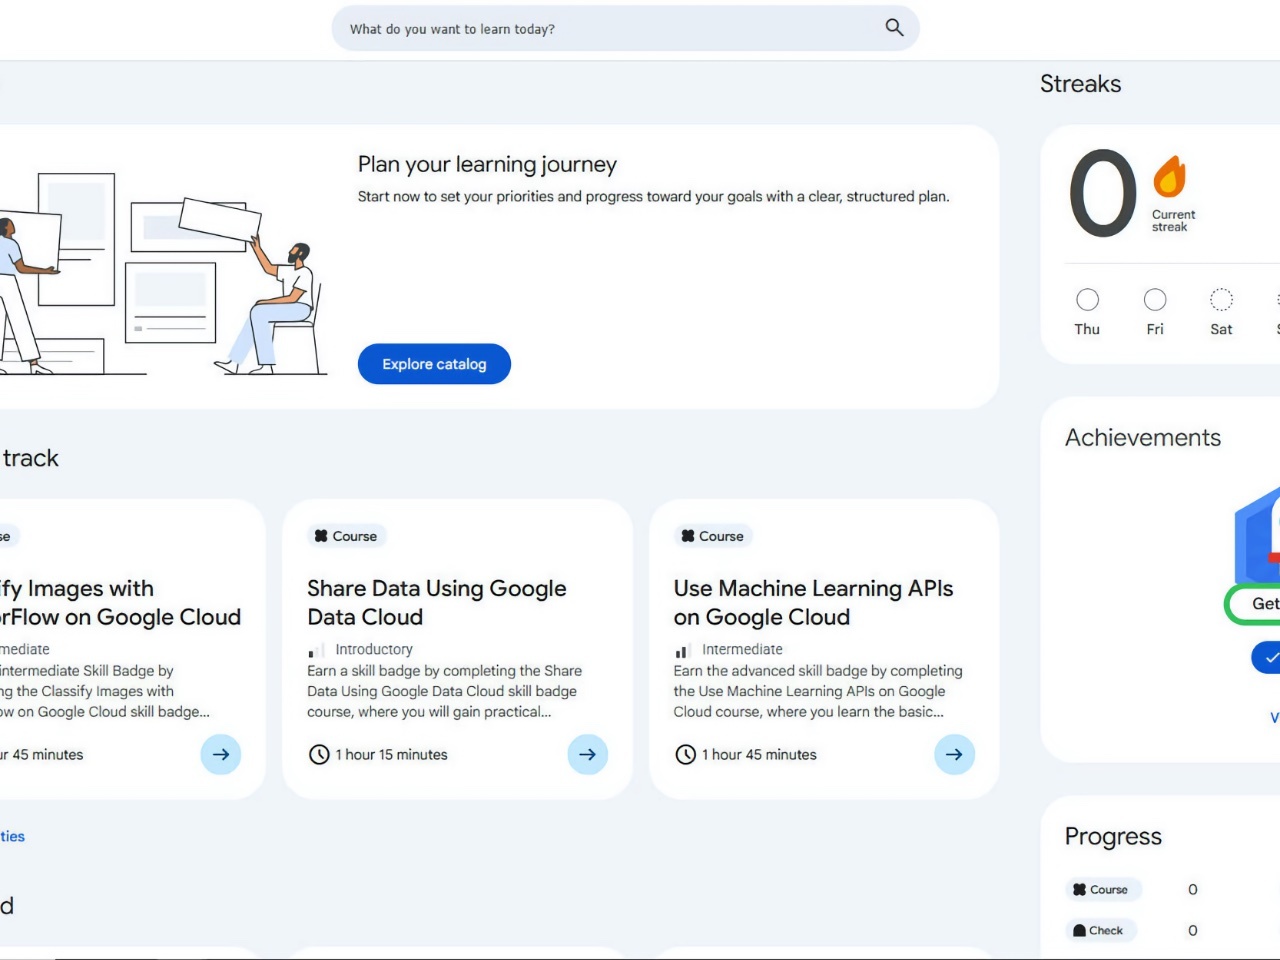The height and width of the screenshot is (960, 1280).
Task: Open the Use Machine Learning APIs course arrow
Action: [954, 755]
